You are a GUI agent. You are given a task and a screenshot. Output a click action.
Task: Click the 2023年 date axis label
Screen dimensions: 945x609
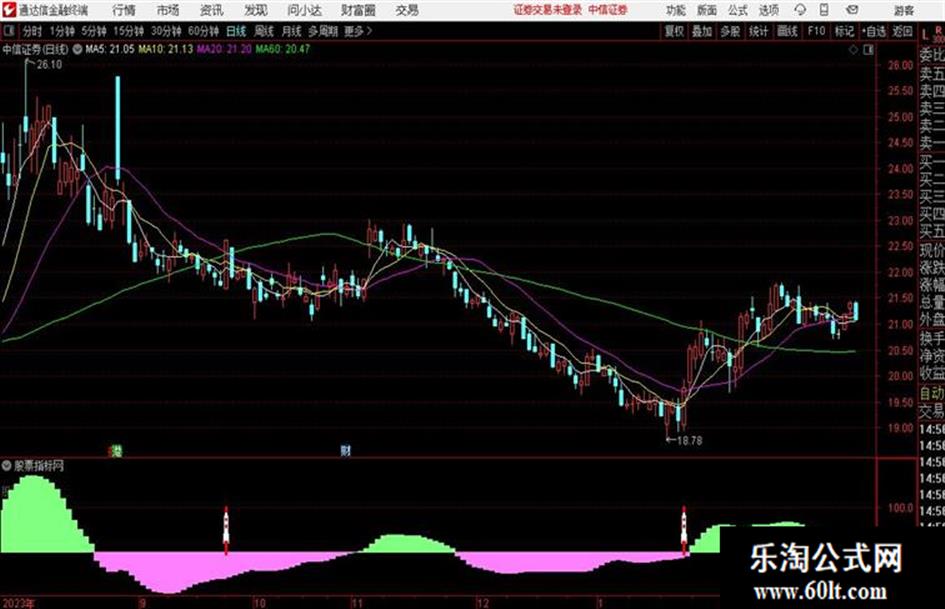point(18,602)
